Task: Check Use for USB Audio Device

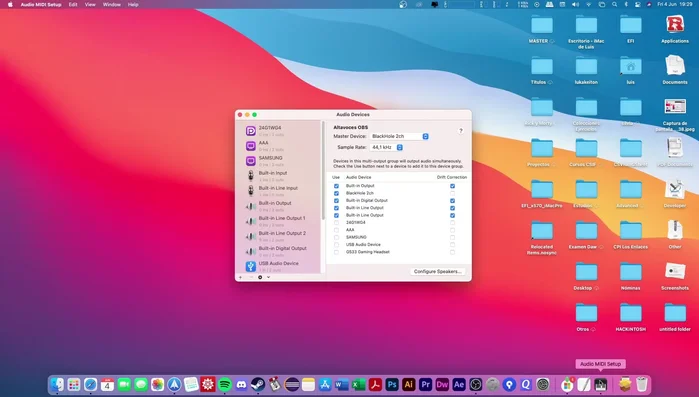Action: click(337, 245)
